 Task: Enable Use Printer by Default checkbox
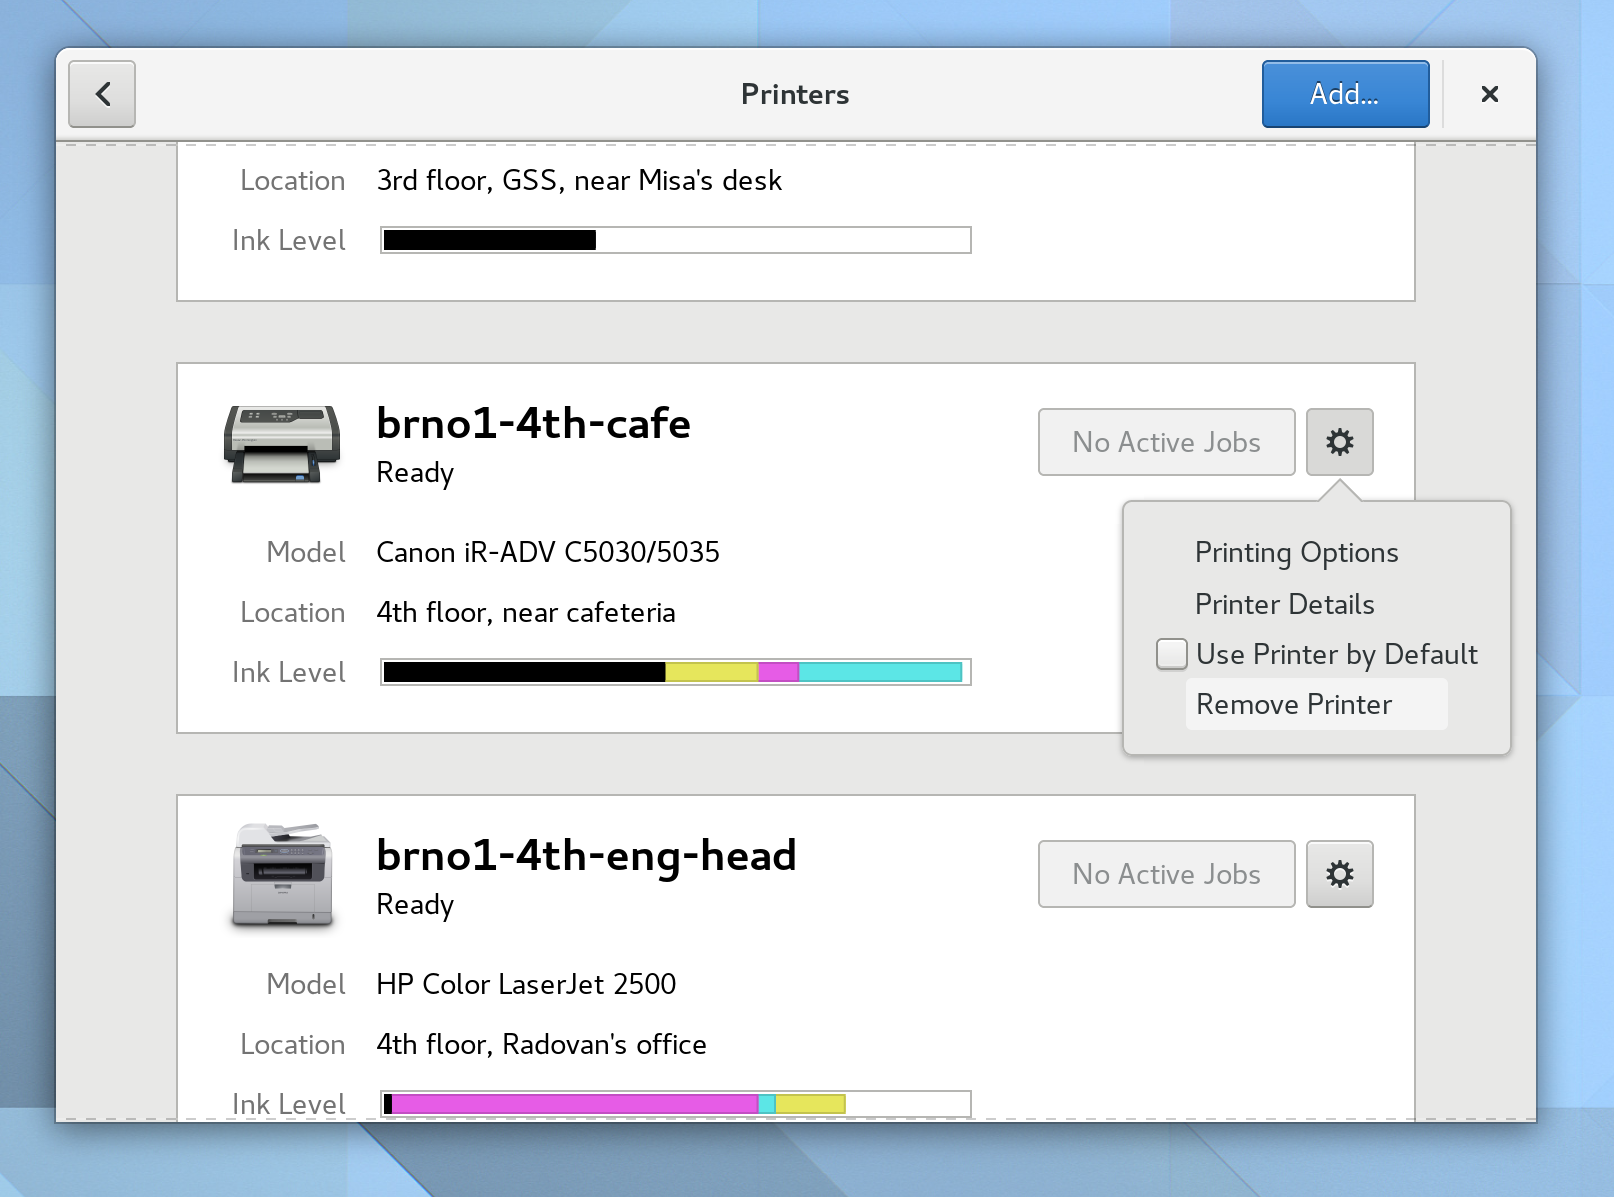pos(1172,654)
